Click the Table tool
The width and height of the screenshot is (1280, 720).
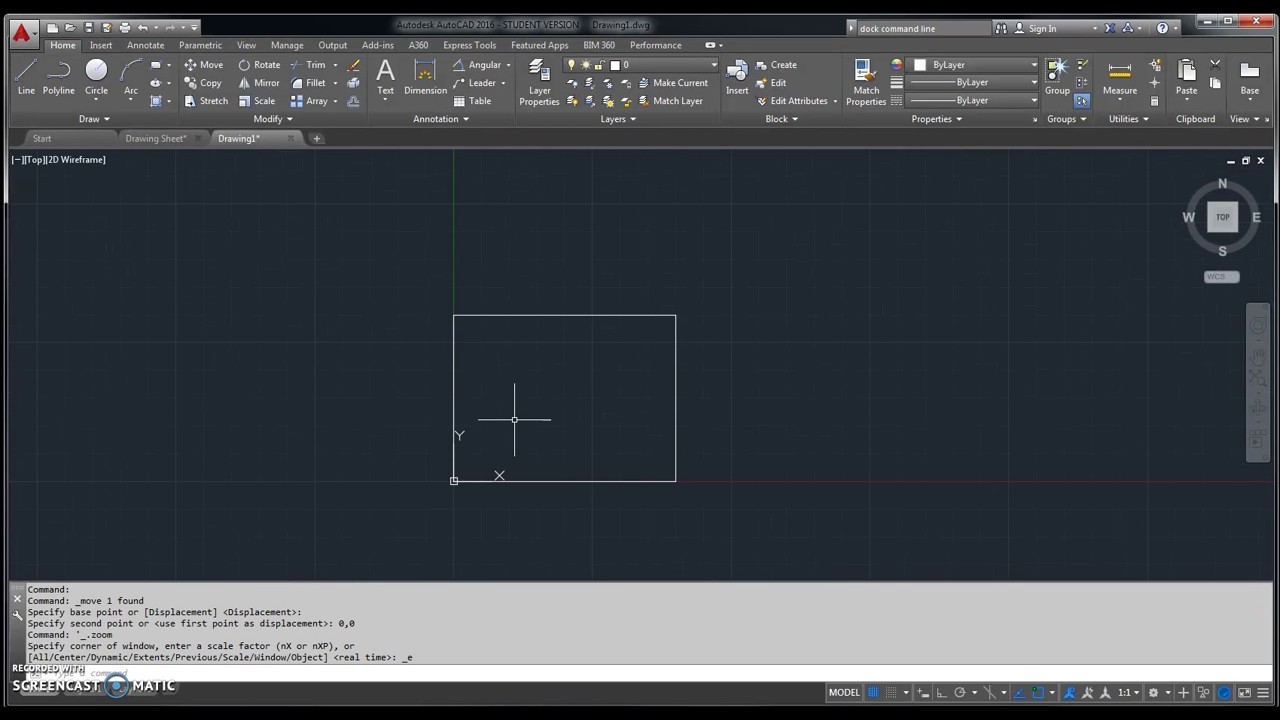[x=472, y=101]
